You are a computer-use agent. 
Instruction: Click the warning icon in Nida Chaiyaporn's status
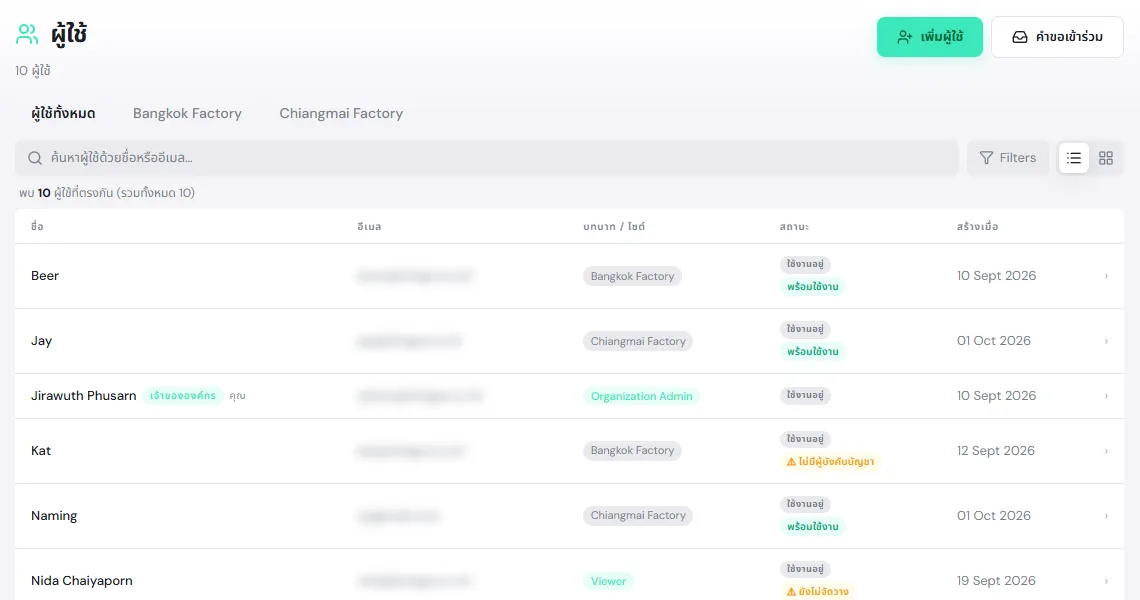coord(791,592)
